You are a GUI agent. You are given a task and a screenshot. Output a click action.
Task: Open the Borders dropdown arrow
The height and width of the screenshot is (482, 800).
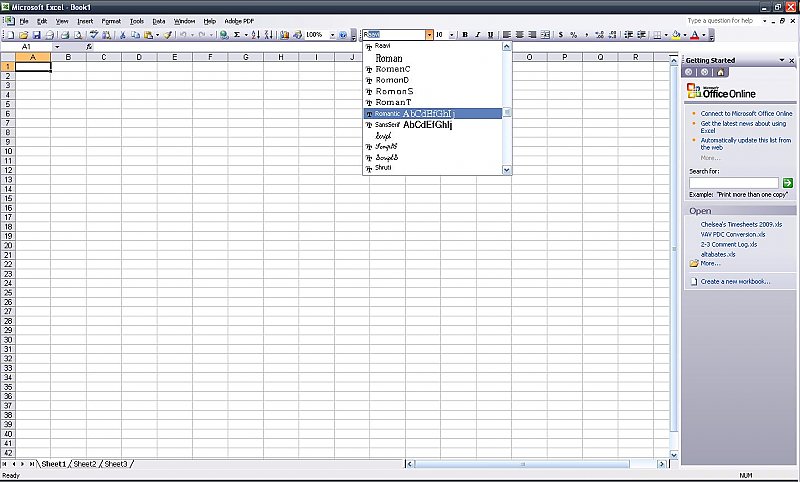pyautogui.click(x=666, y=35)
